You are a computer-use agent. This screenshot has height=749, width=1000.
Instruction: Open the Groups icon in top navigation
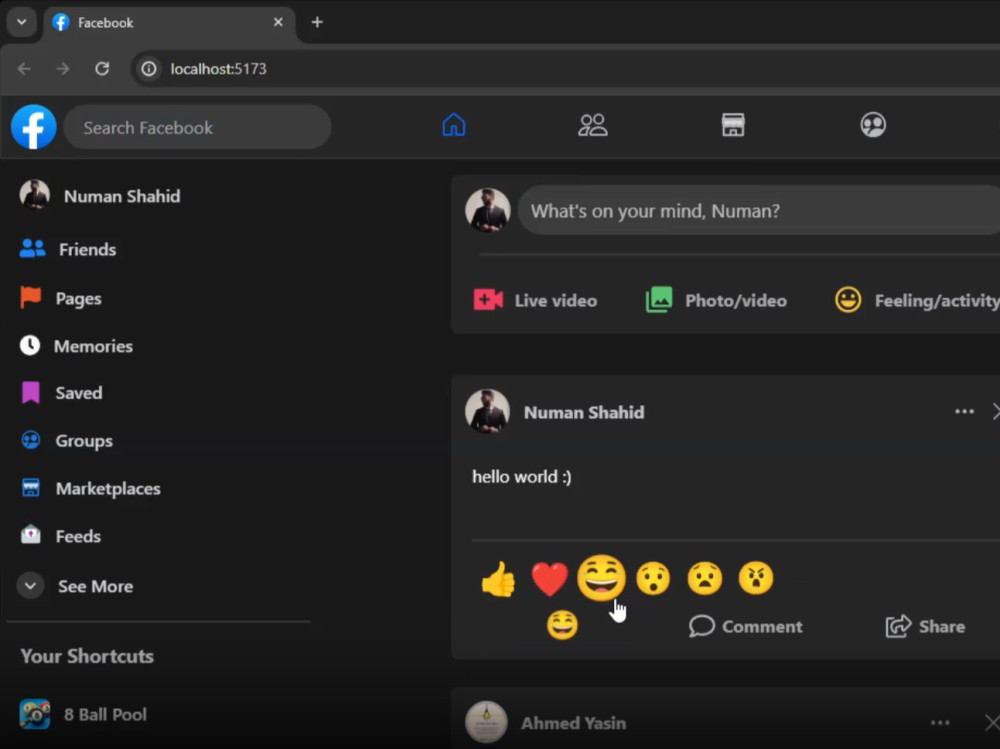click(x=873, y=125)
